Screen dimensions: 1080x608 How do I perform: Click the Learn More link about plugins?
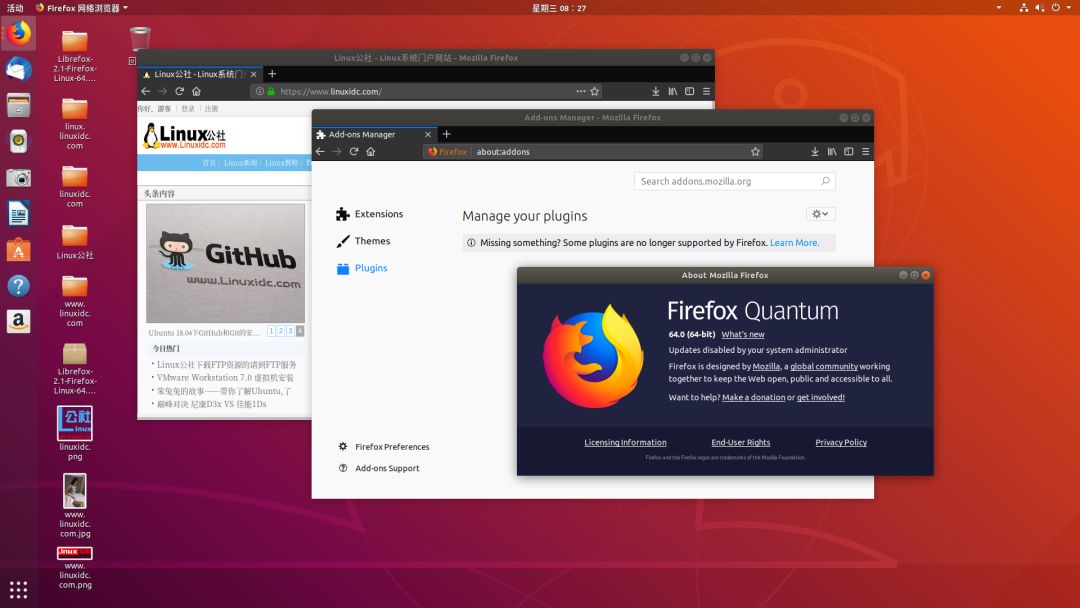tap(794, 242)
